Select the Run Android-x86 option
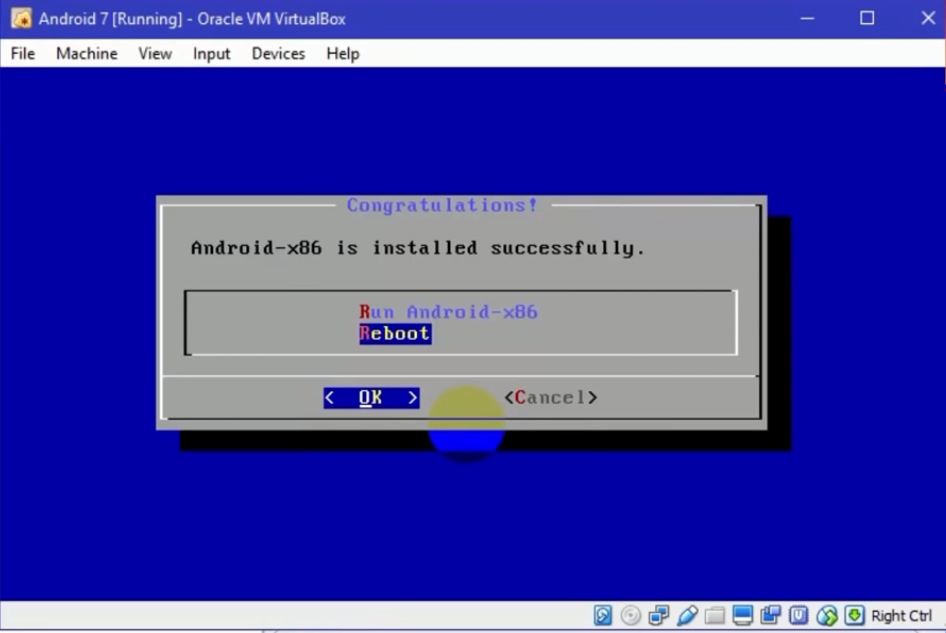This screenshot has width=946, height=633. [448, 312]
